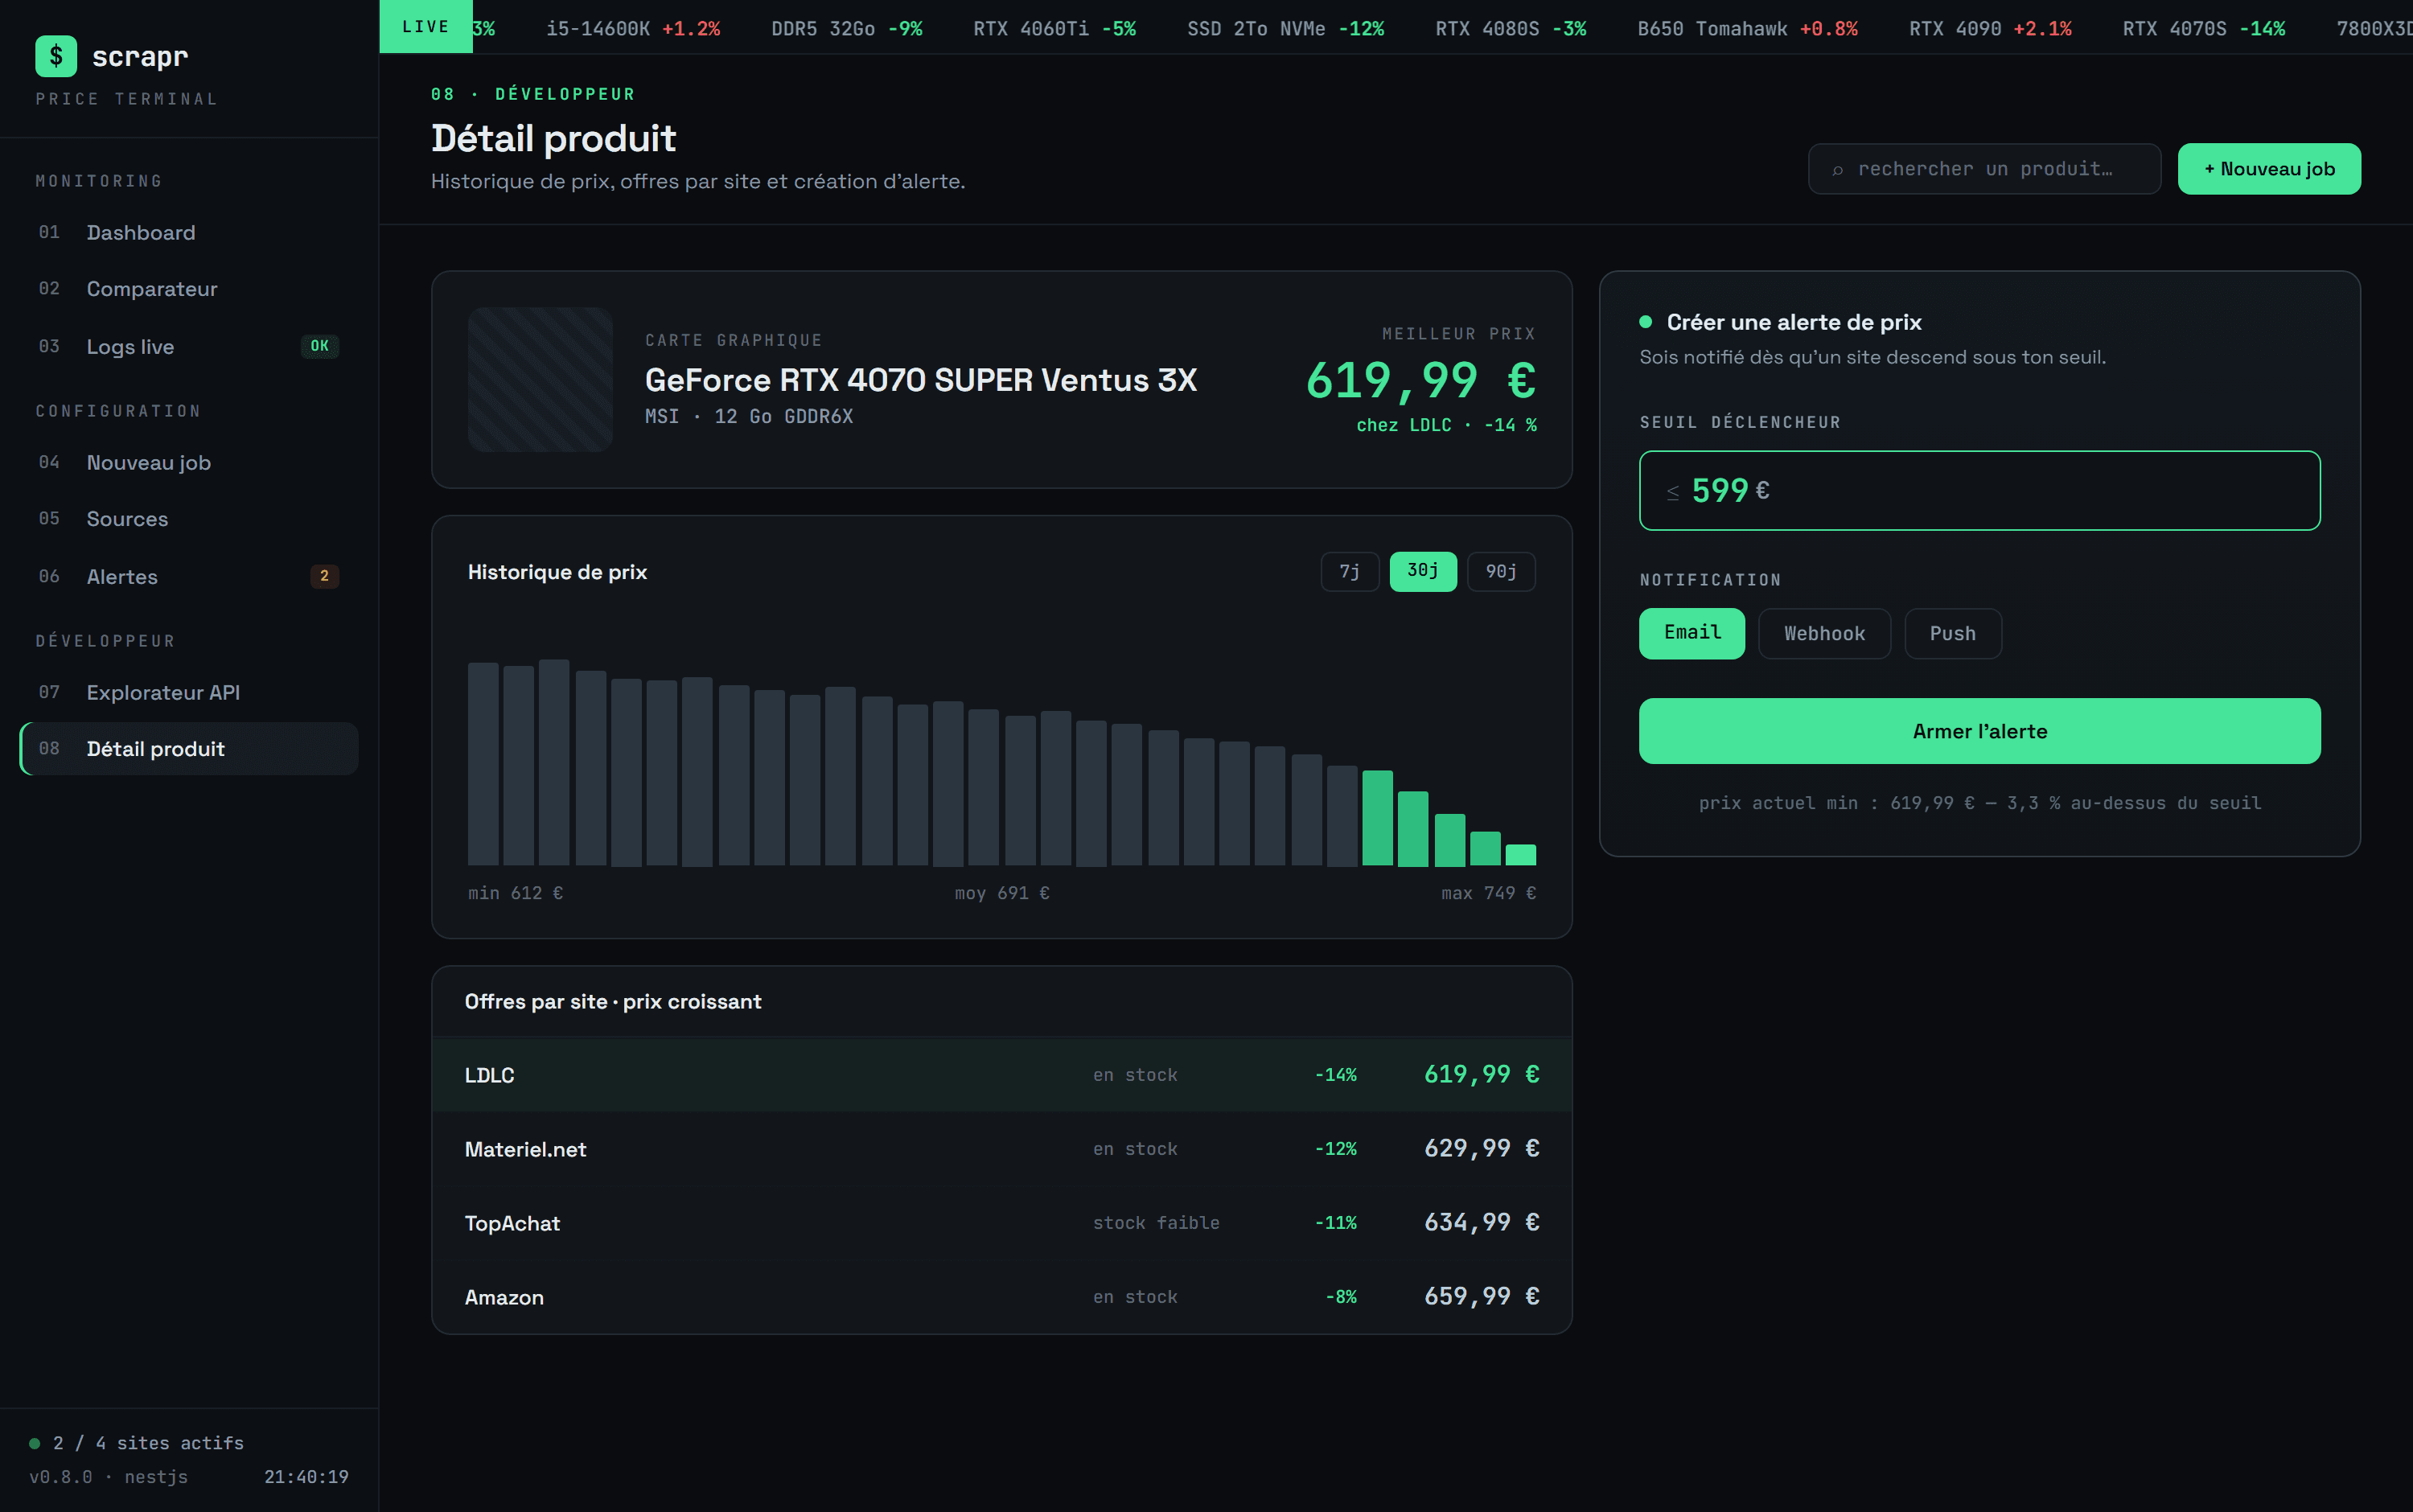
Task: Click the alert count badge beside Alertes
Action: (x=324, y=576)
